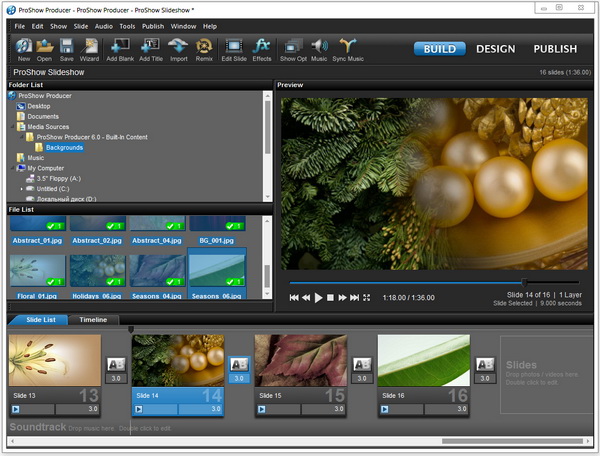Stop the preview playback
The width and height of the screenshot is (600, 456).
coord(330,298)
